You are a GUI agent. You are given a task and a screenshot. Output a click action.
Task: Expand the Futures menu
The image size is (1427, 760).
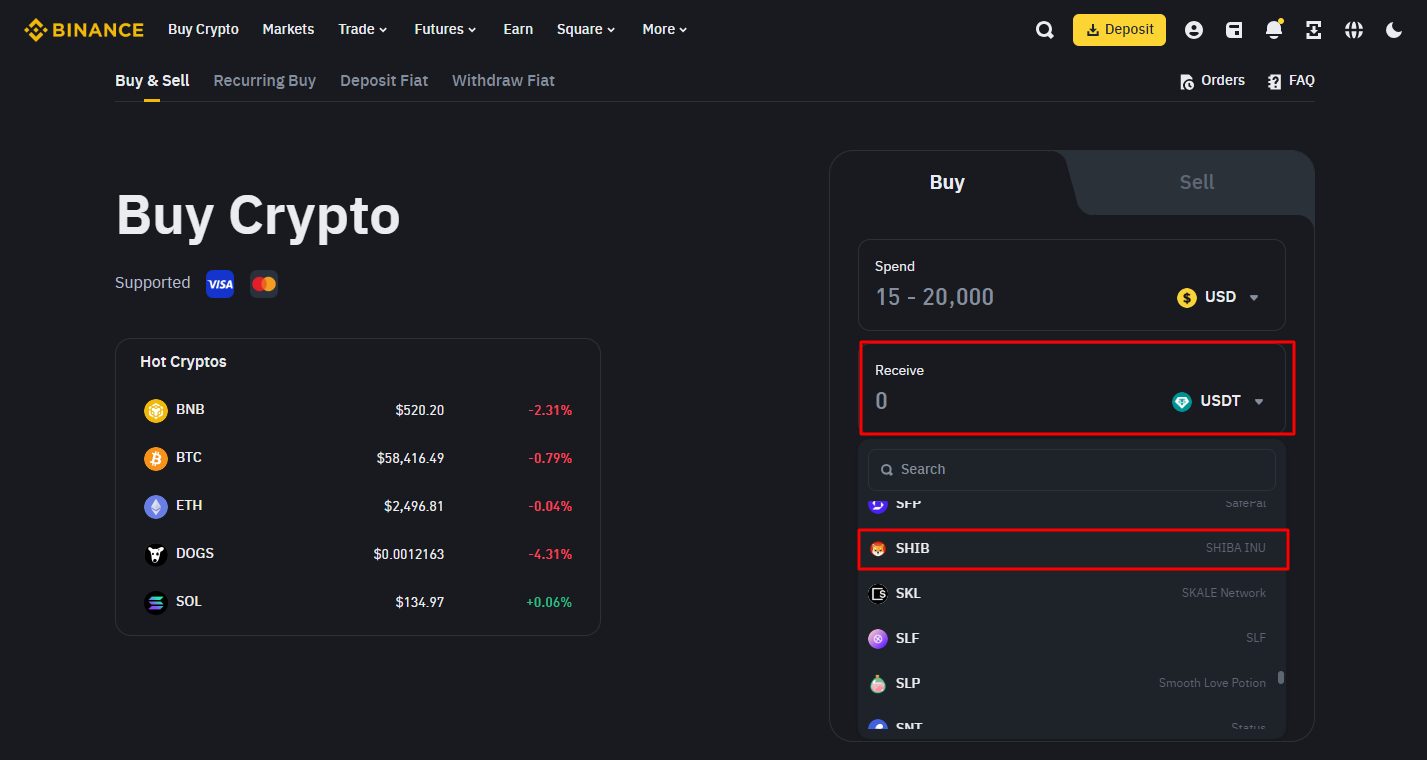click(x=445, y=29)
